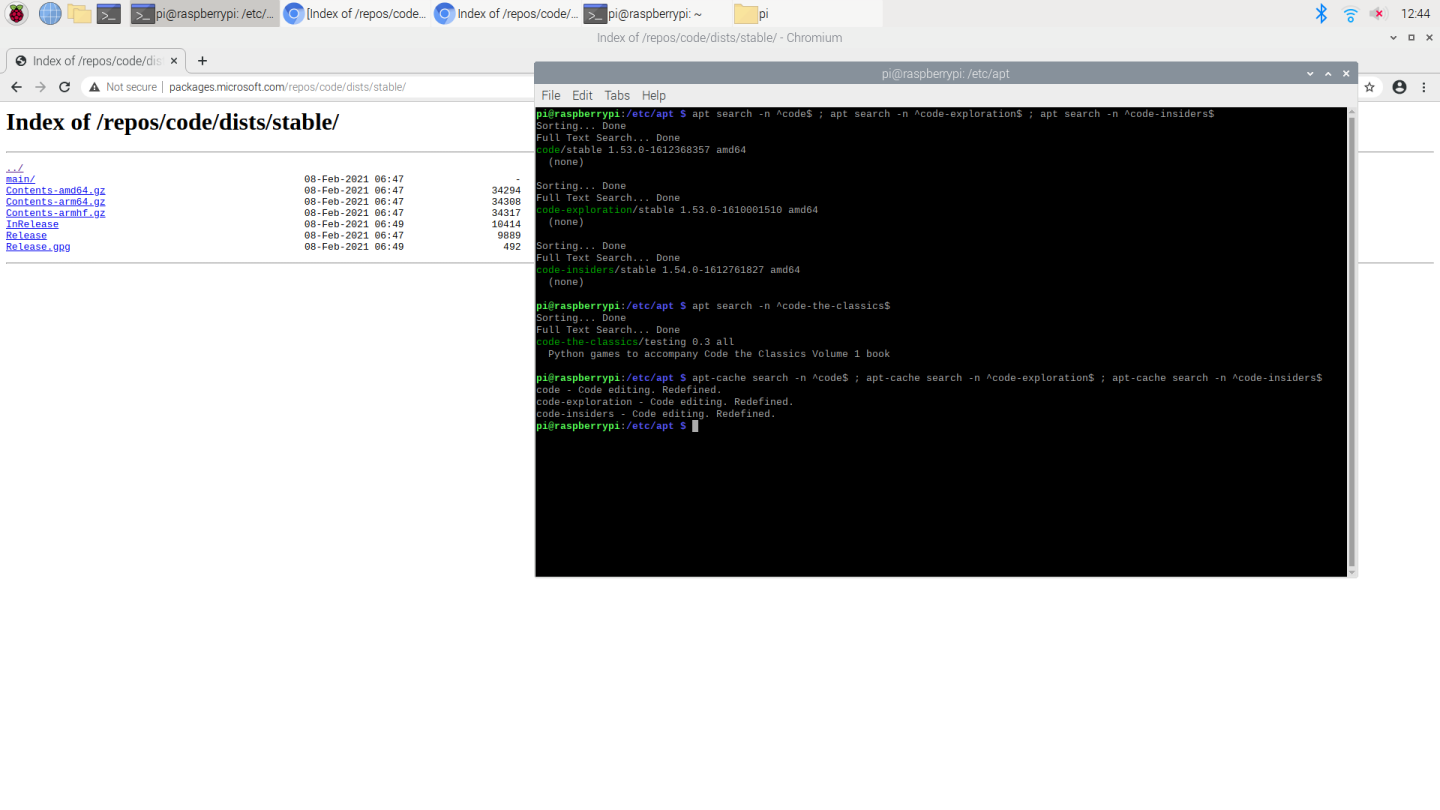Download the Contents-arm64.gz file
Screen dimensions: 1440x810
pyautogui.click(x=55, y=201)
